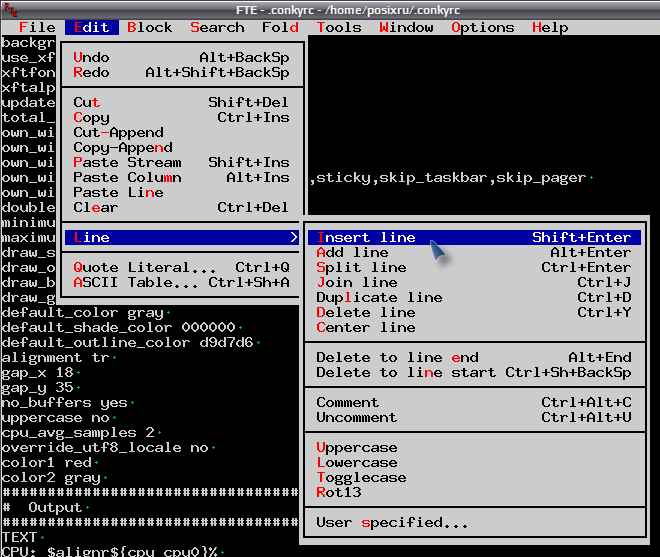Click the 'gap_x 18' line

tap(37, 373)
